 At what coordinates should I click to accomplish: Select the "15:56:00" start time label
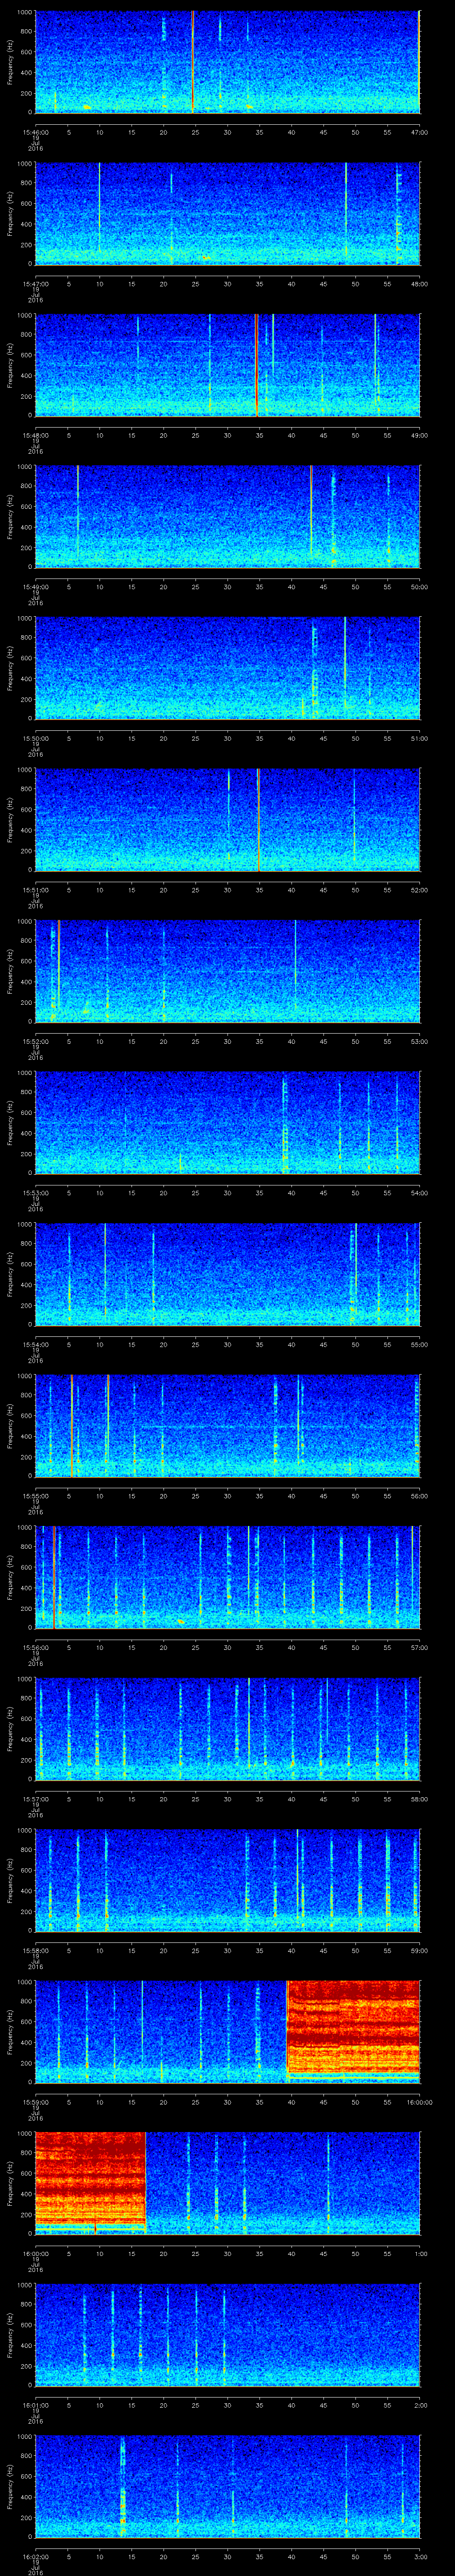point(35,1647)
